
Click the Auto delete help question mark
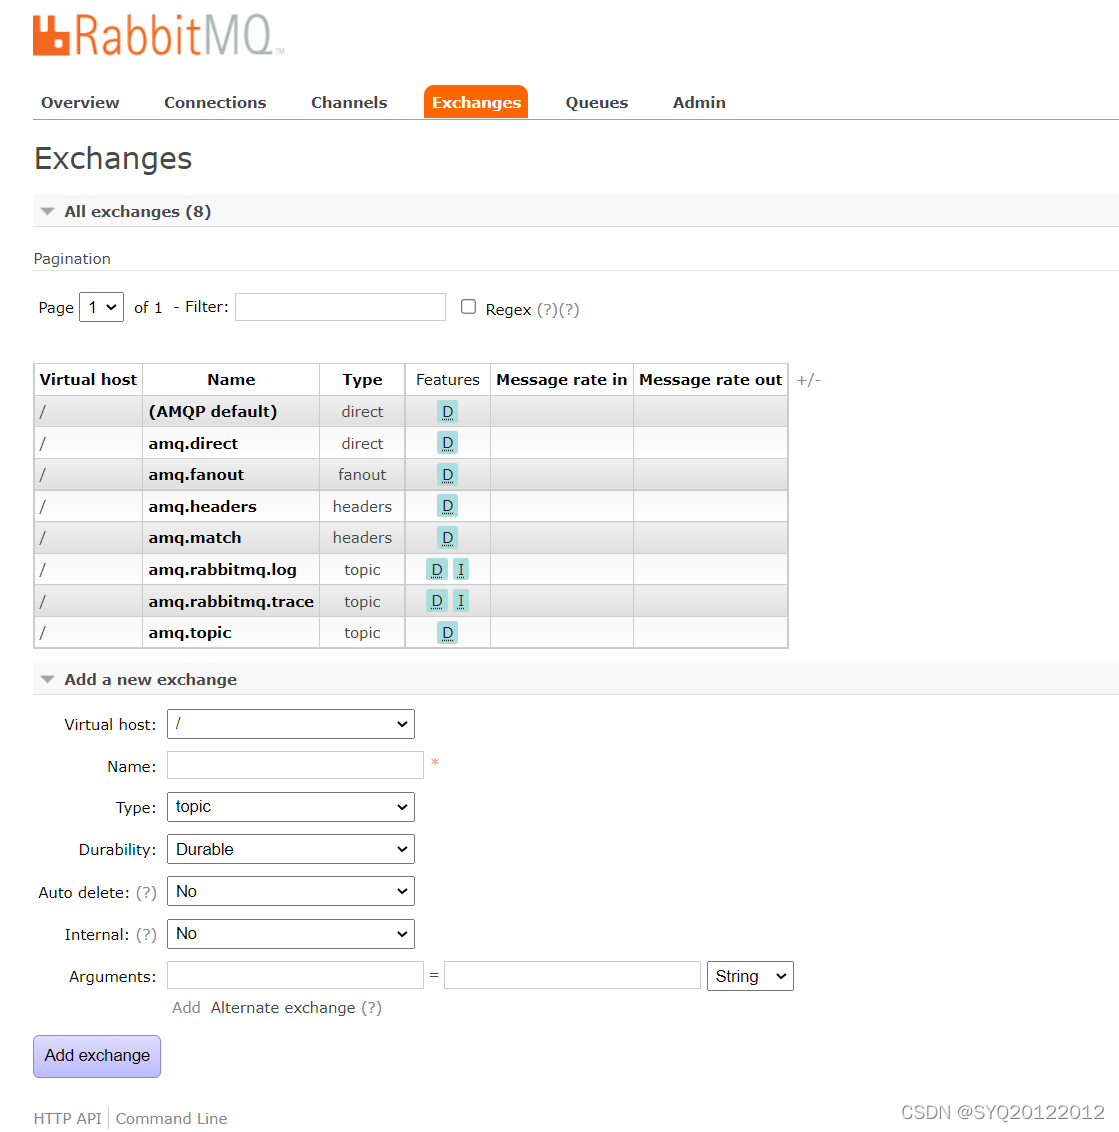click(x=146, y=892)
